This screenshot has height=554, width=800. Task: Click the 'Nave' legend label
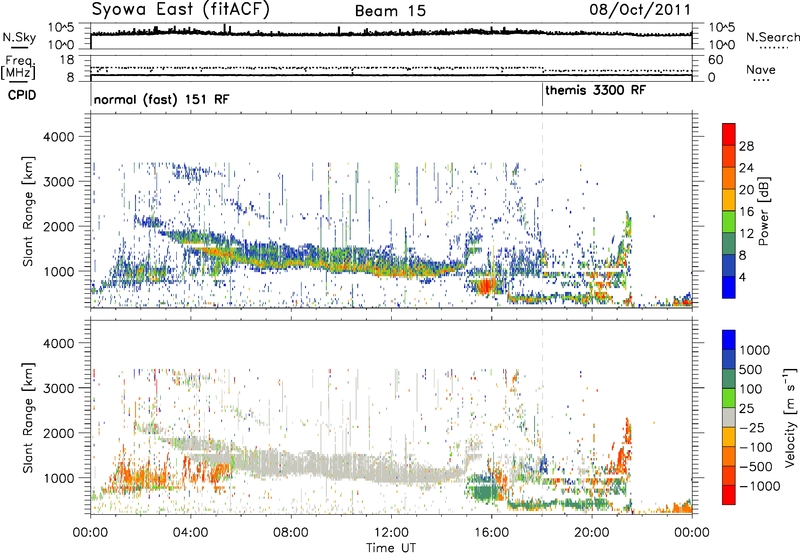[761, 69]
